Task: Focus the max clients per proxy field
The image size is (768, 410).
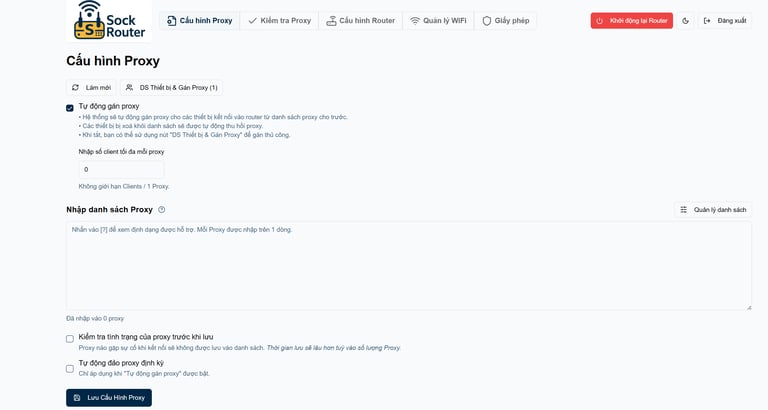Action: [x=121, y=169]
